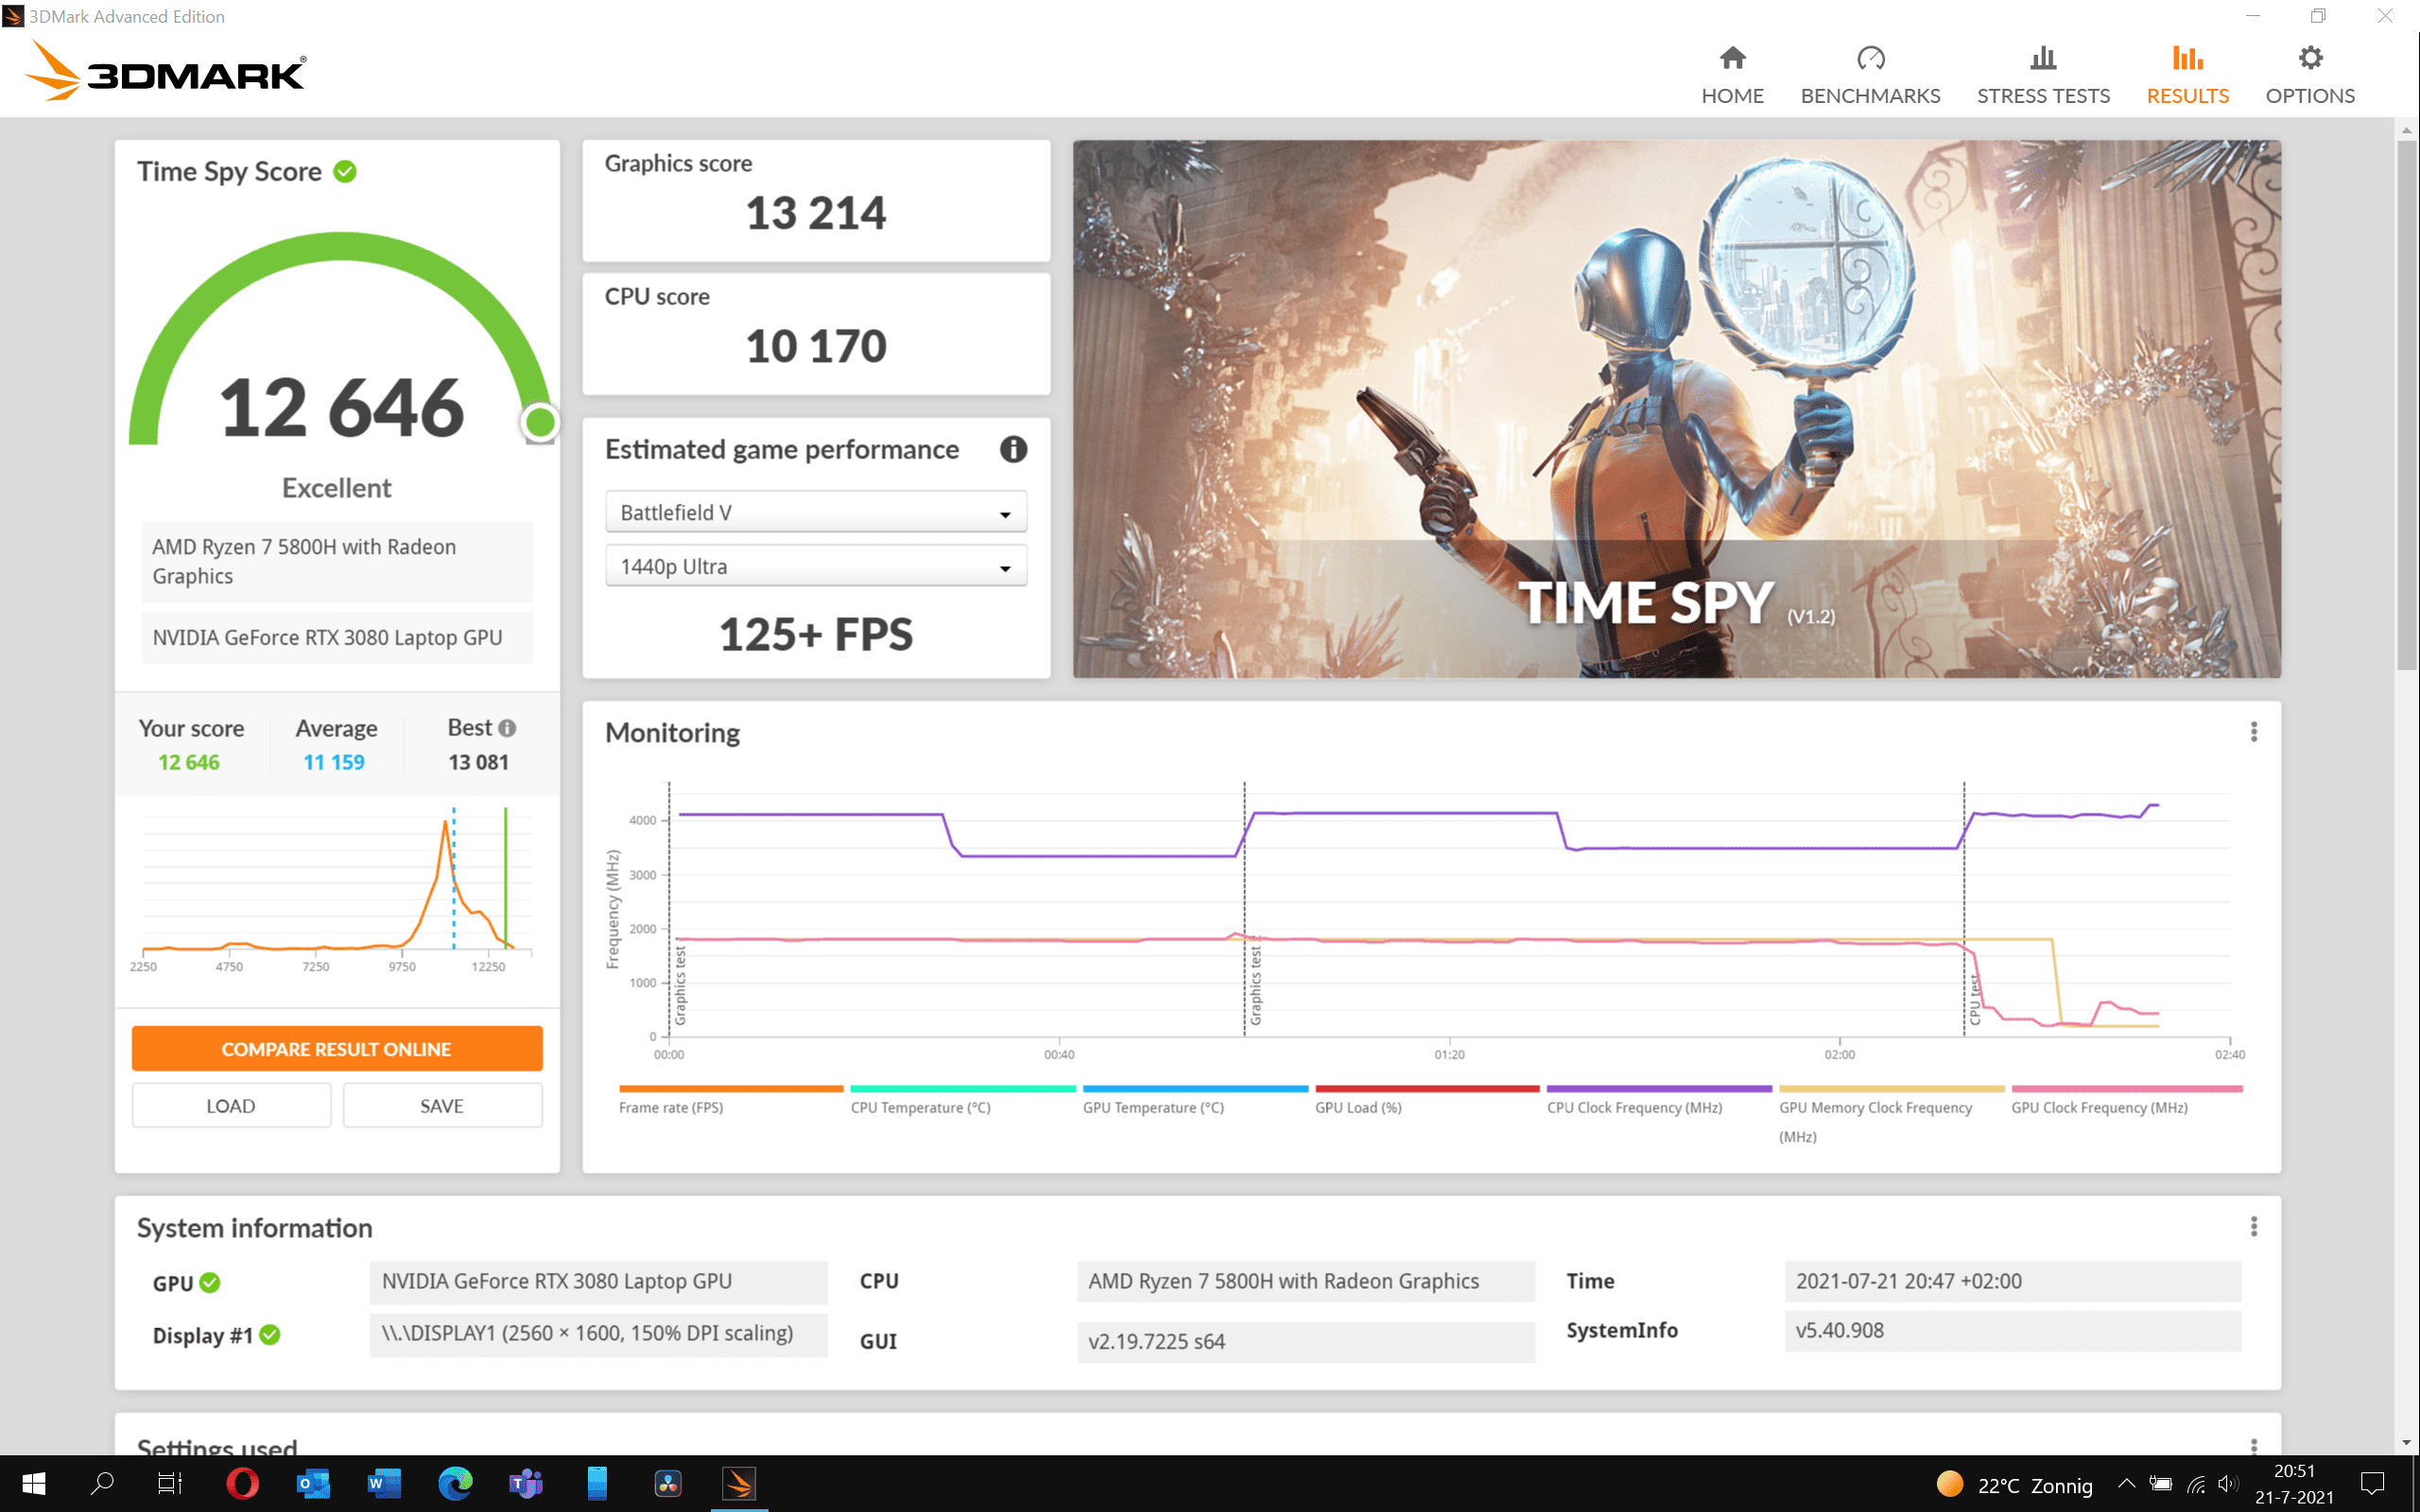Open the Home tab icon

tap(1732, 59)
